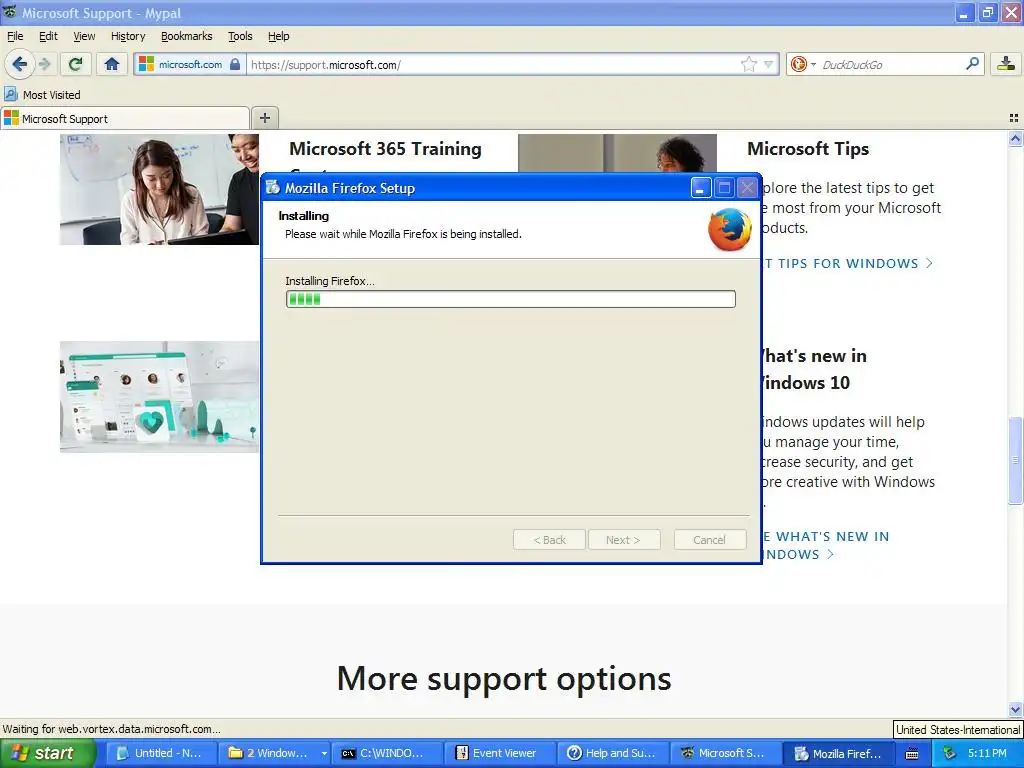The height and width of the screenshot is (768, 1024).
Task: Click the Cancel button in Firefox Setup
Action: coord(710,539)
